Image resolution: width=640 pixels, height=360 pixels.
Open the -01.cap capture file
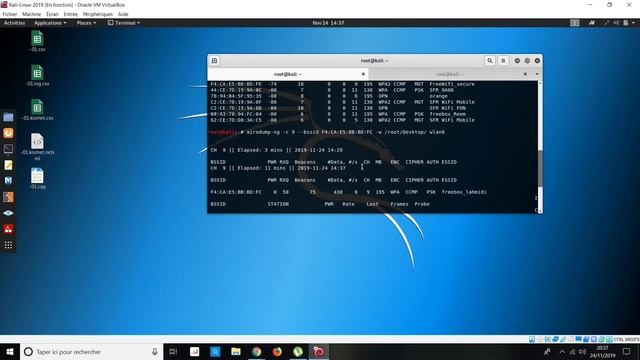(x=37, y=178)
